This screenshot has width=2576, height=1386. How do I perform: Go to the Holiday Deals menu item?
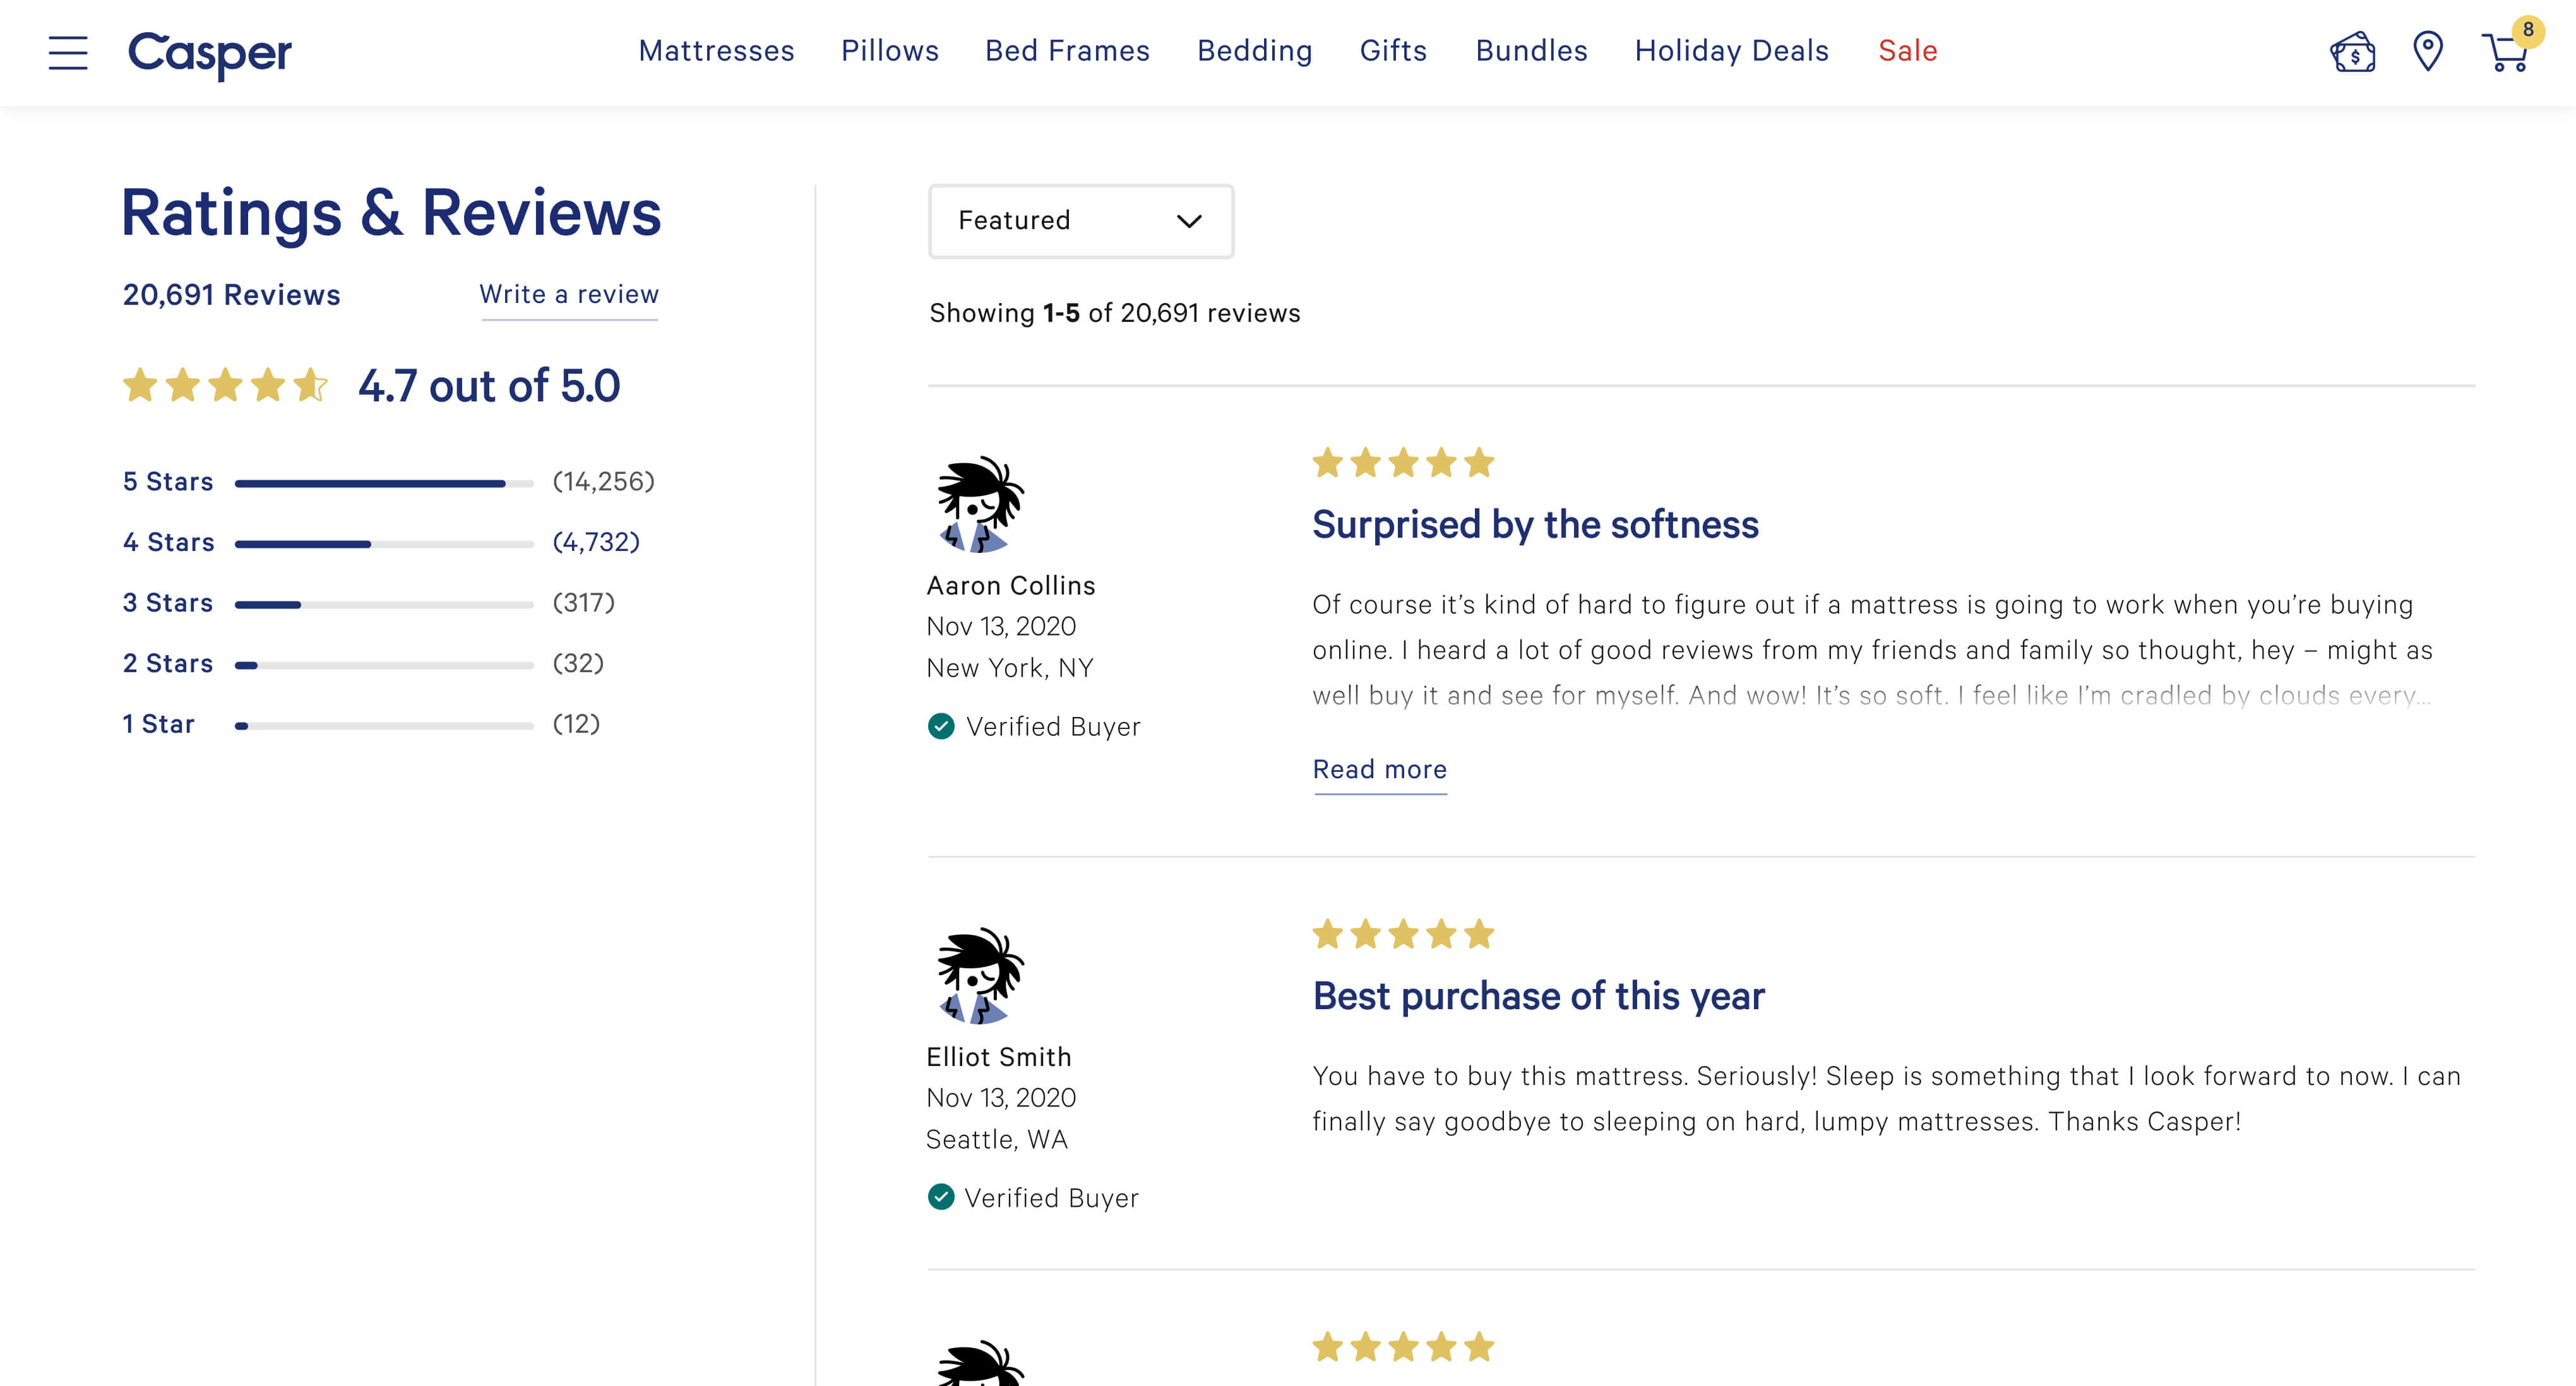click(1731, 51)
